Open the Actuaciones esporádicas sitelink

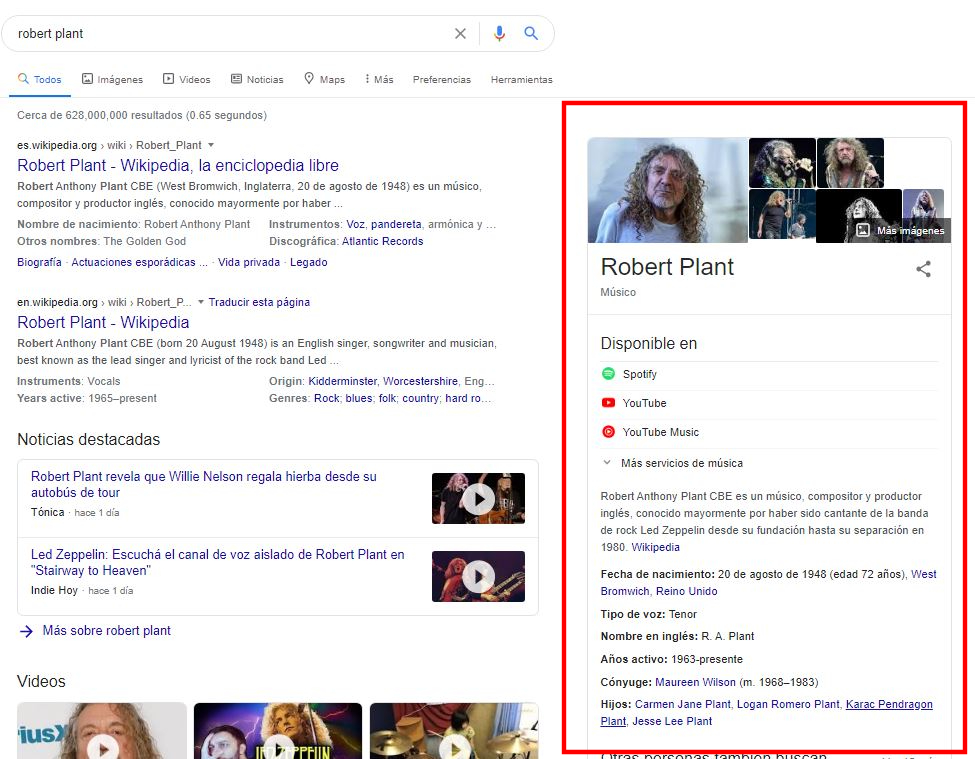tap(139, 262)
